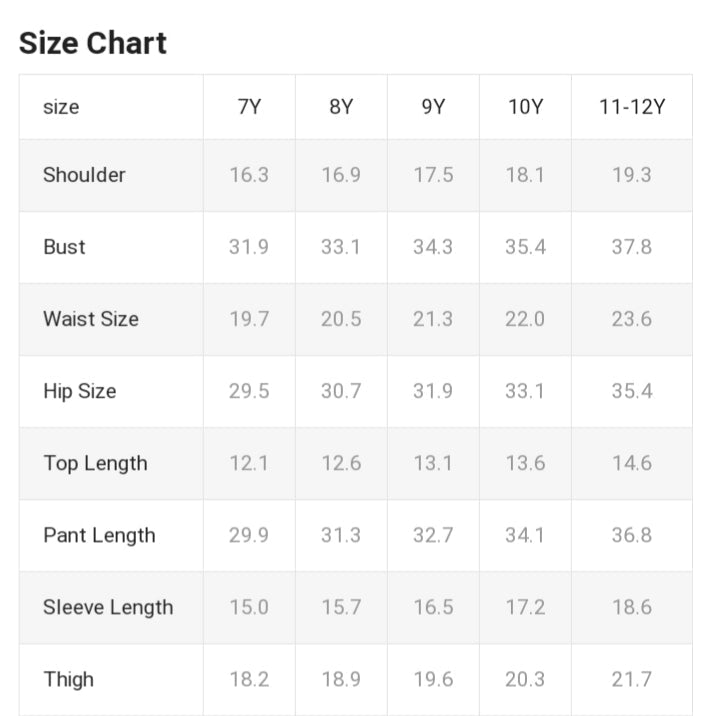716x716 pixels.
Task: Click Thigh value 21.7 for 11-12Y
Action: coord(632,679)
